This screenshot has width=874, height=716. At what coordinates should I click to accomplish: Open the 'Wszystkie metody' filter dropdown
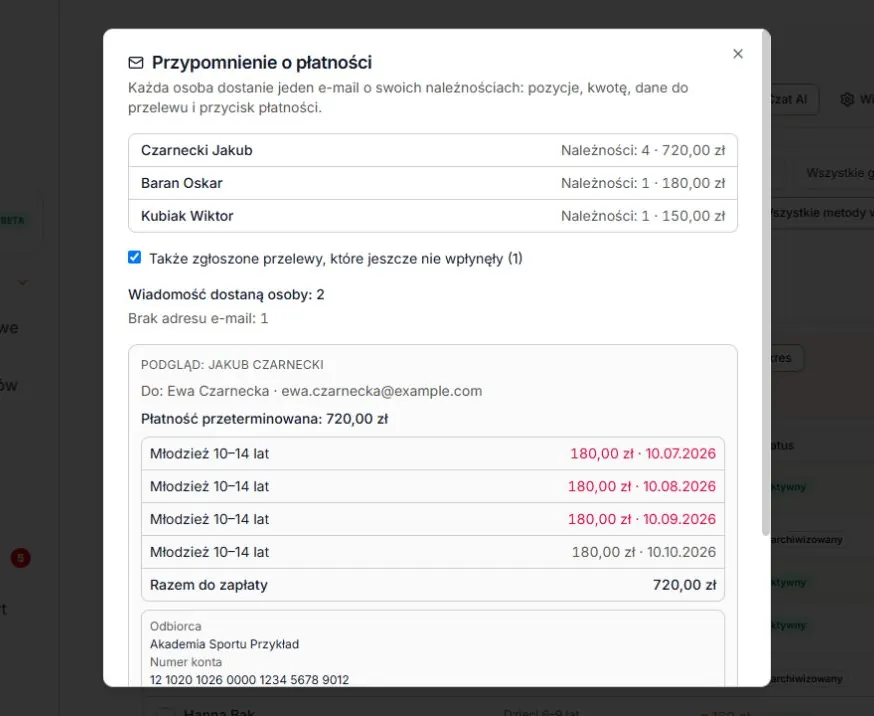click(x=819, y=213)
